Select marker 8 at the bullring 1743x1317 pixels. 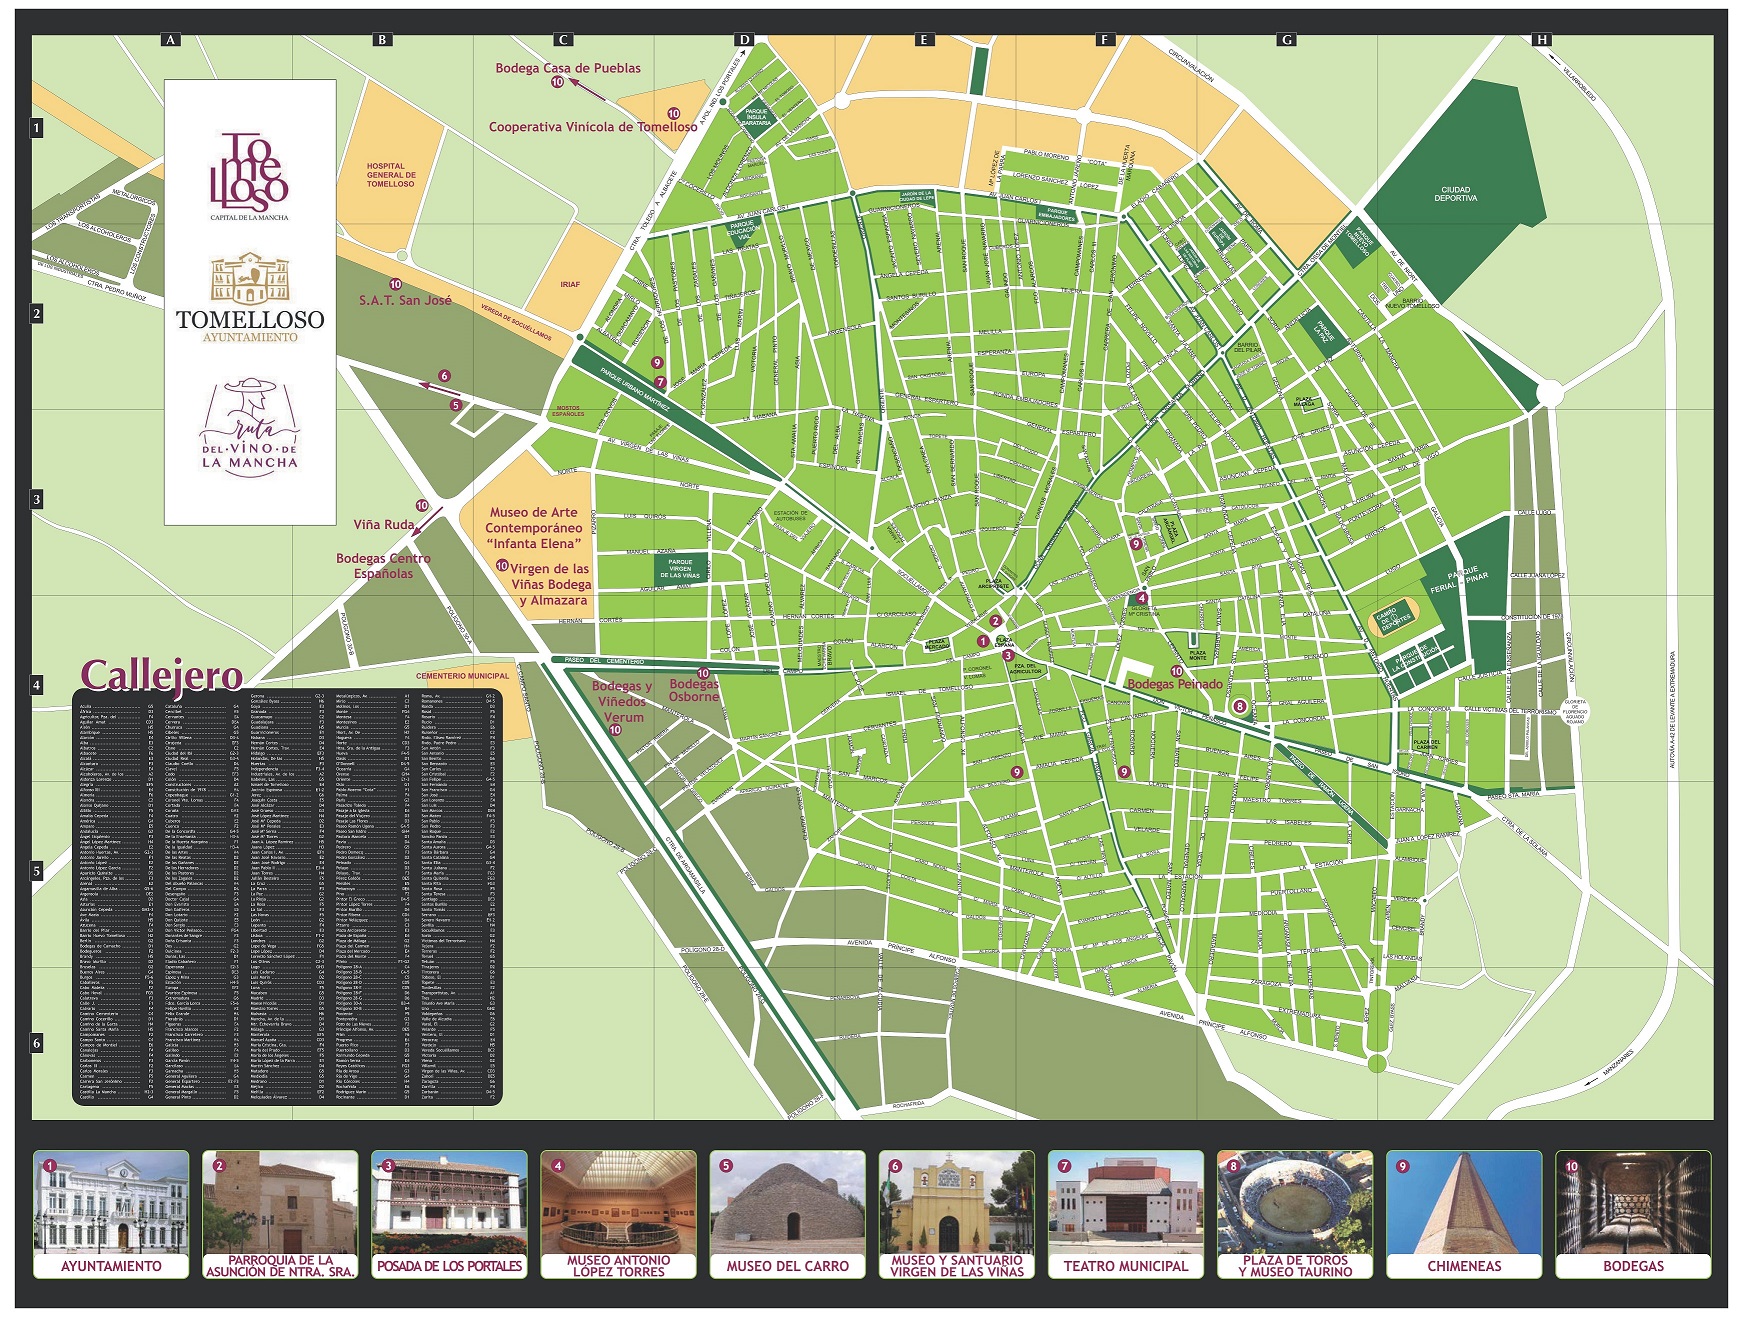(1240, 706)
